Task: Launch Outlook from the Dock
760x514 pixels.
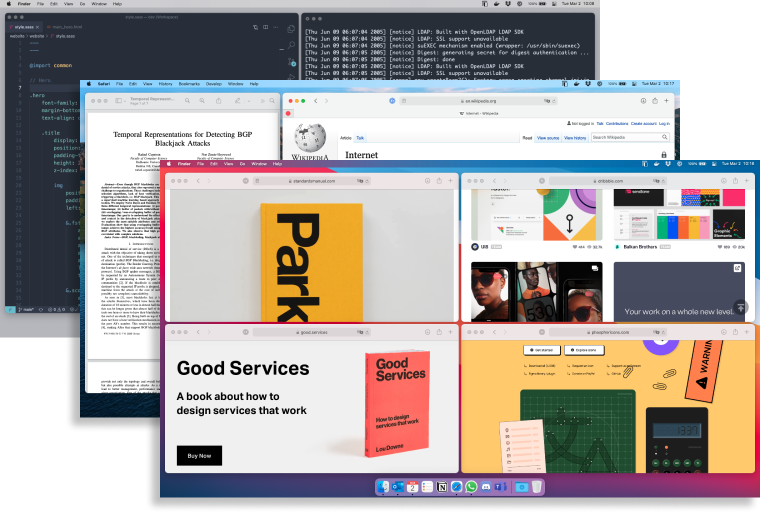Action: tap(398, 487)
